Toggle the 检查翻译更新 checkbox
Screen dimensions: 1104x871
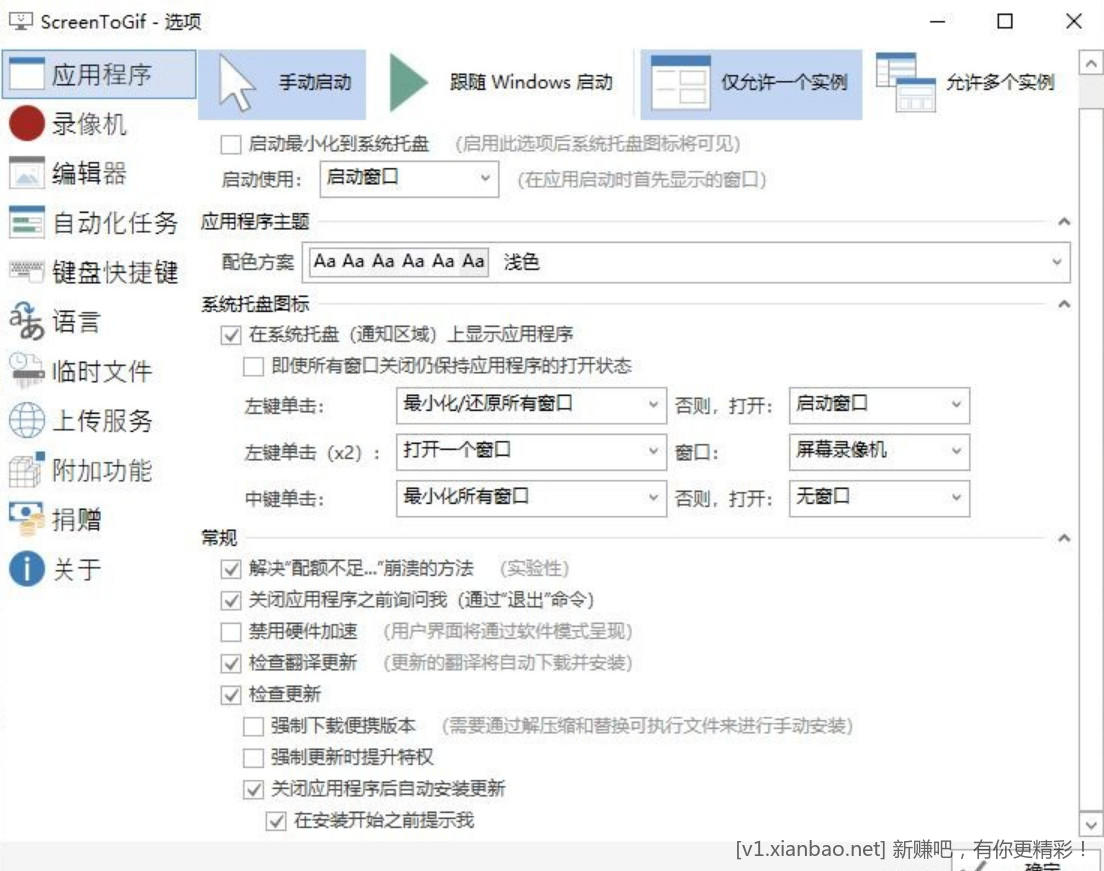point(231,663)
